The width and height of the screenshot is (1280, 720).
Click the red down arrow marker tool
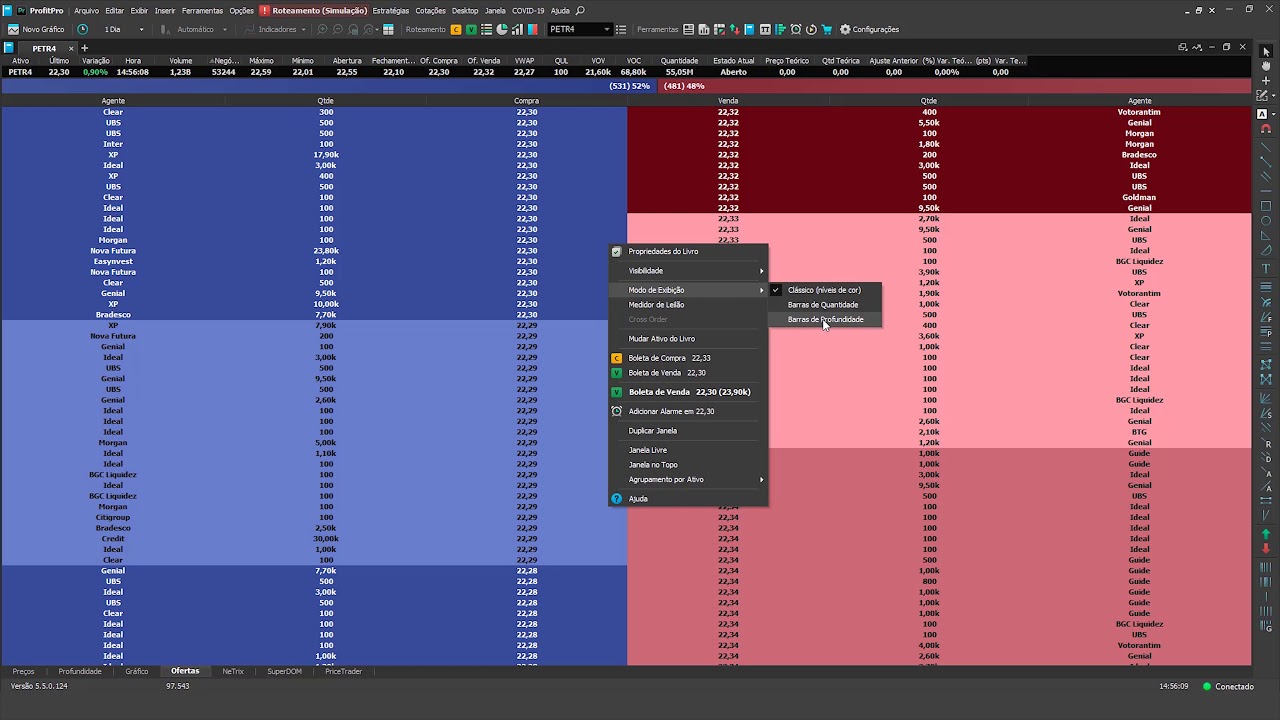click(1266, 549)
